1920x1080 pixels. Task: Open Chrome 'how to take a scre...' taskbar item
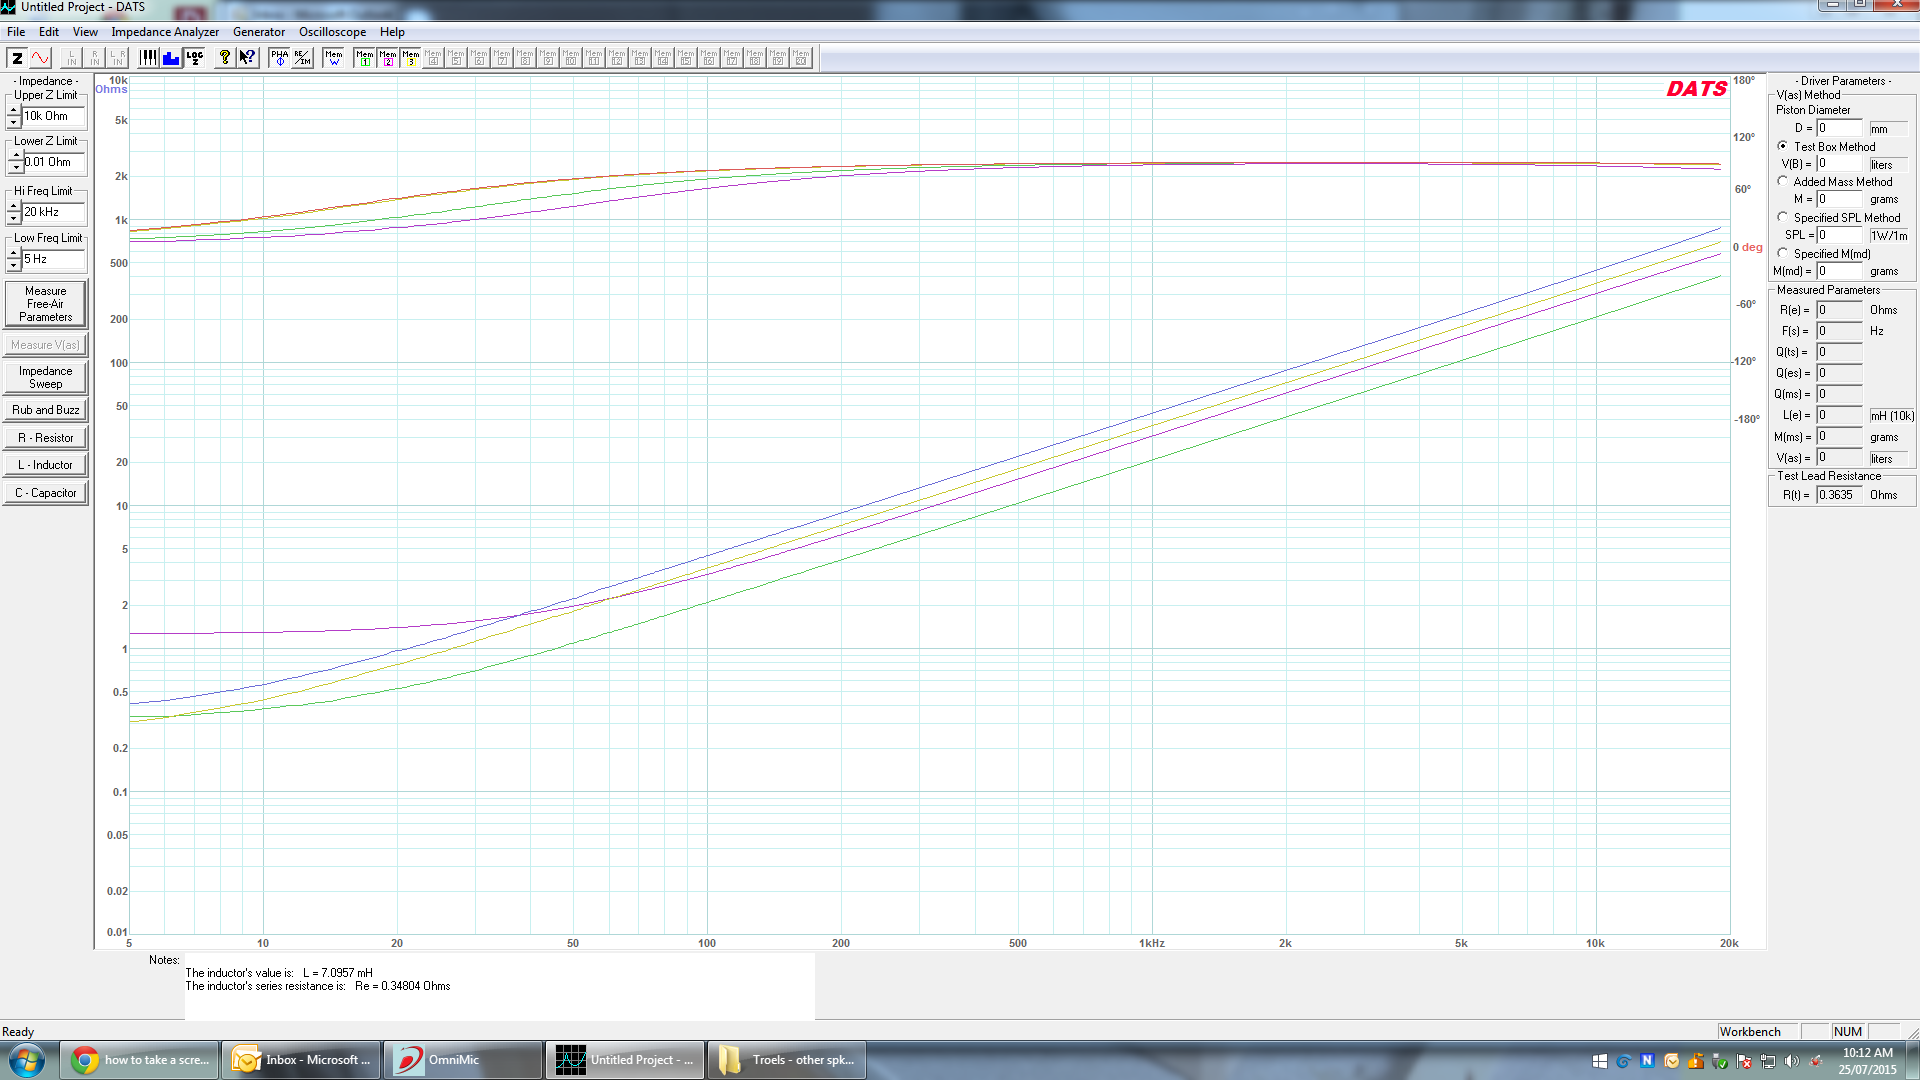tap(139, 1060)
